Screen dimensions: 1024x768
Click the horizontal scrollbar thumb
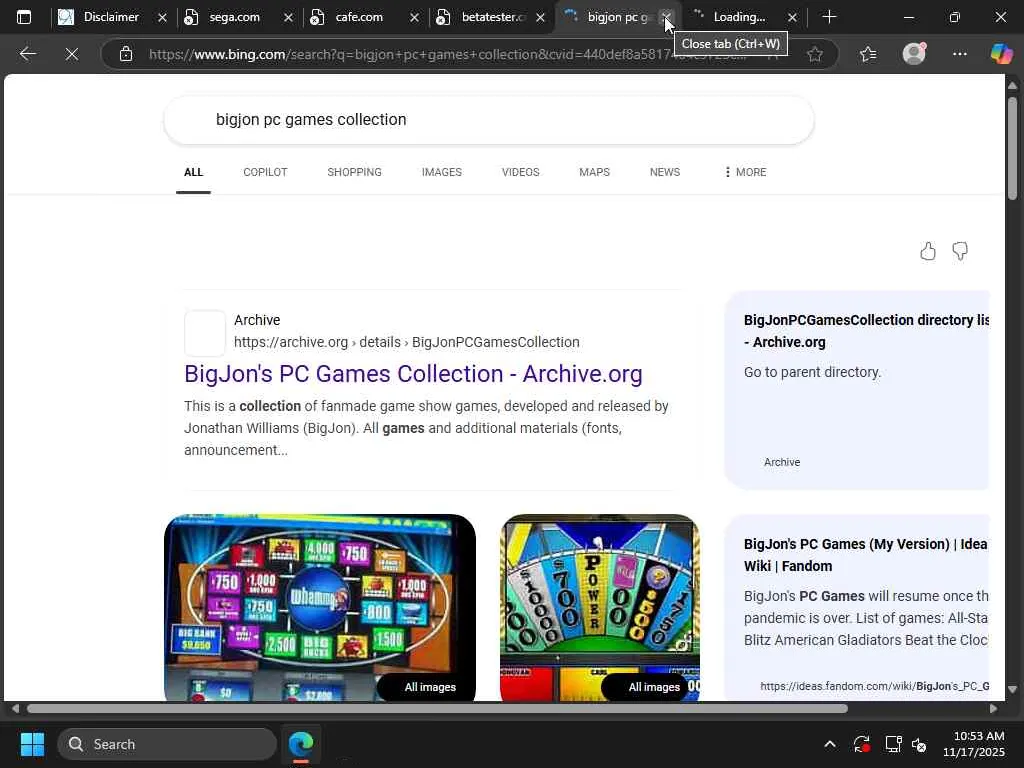pos(437,709)
